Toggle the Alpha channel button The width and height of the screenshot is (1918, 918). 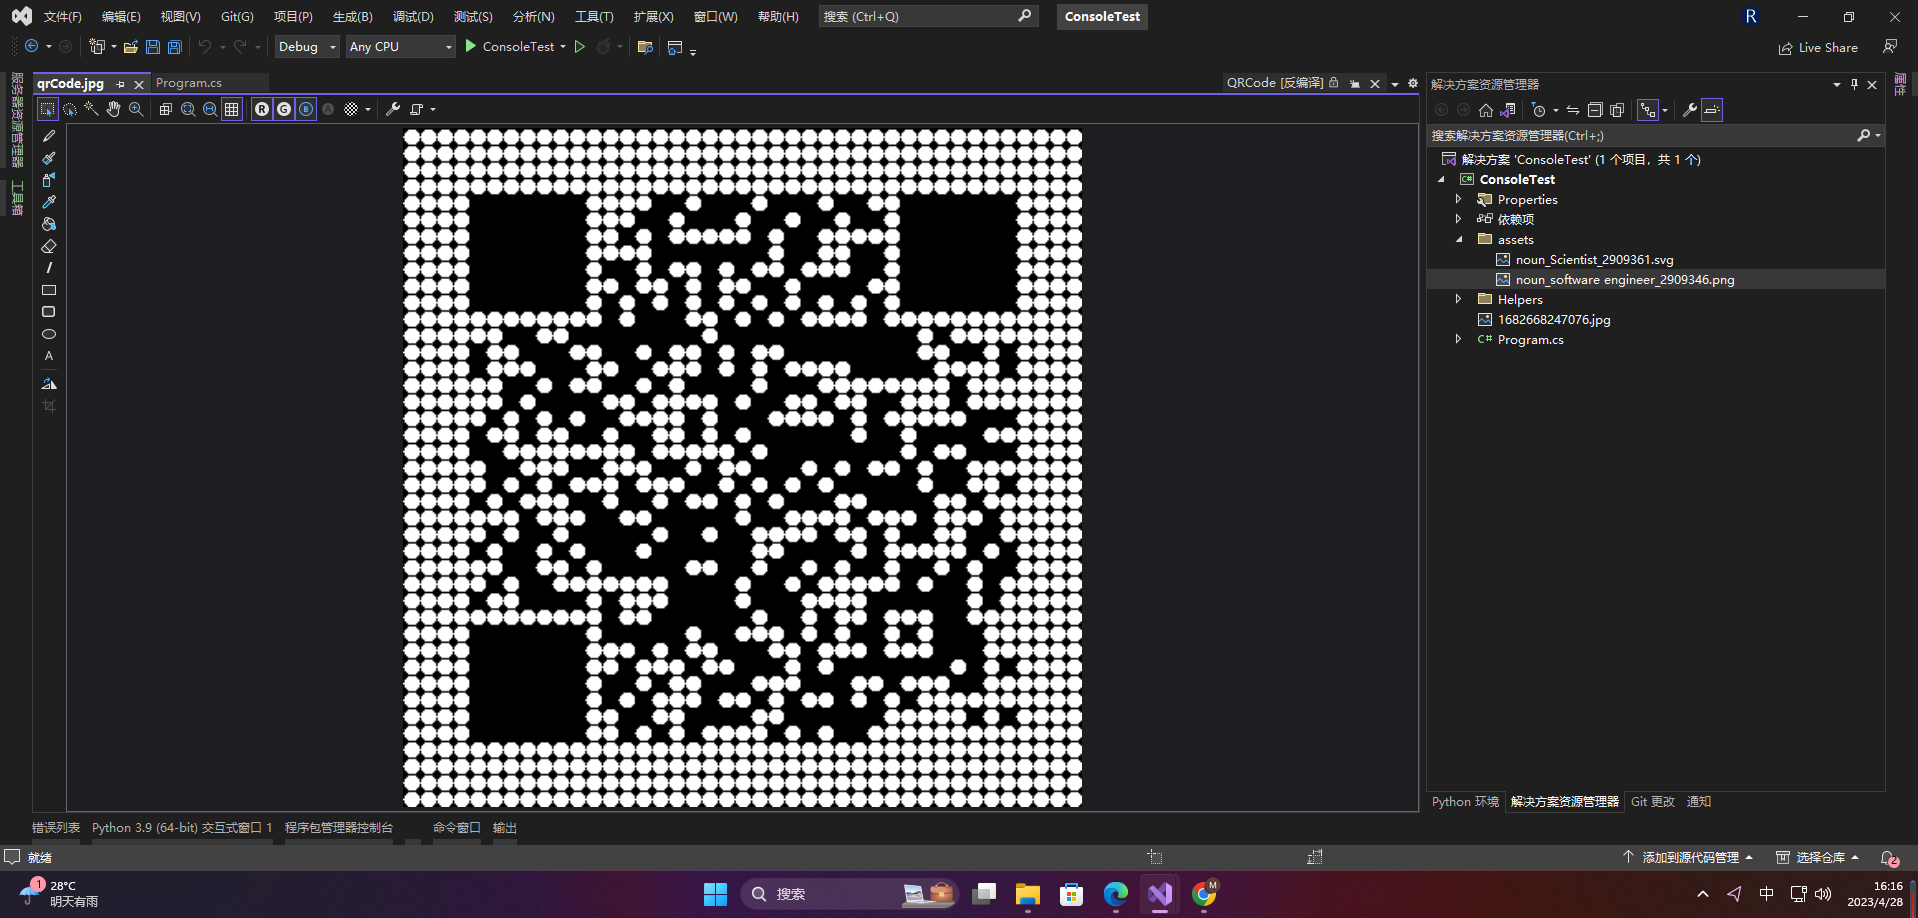[328, 109]
